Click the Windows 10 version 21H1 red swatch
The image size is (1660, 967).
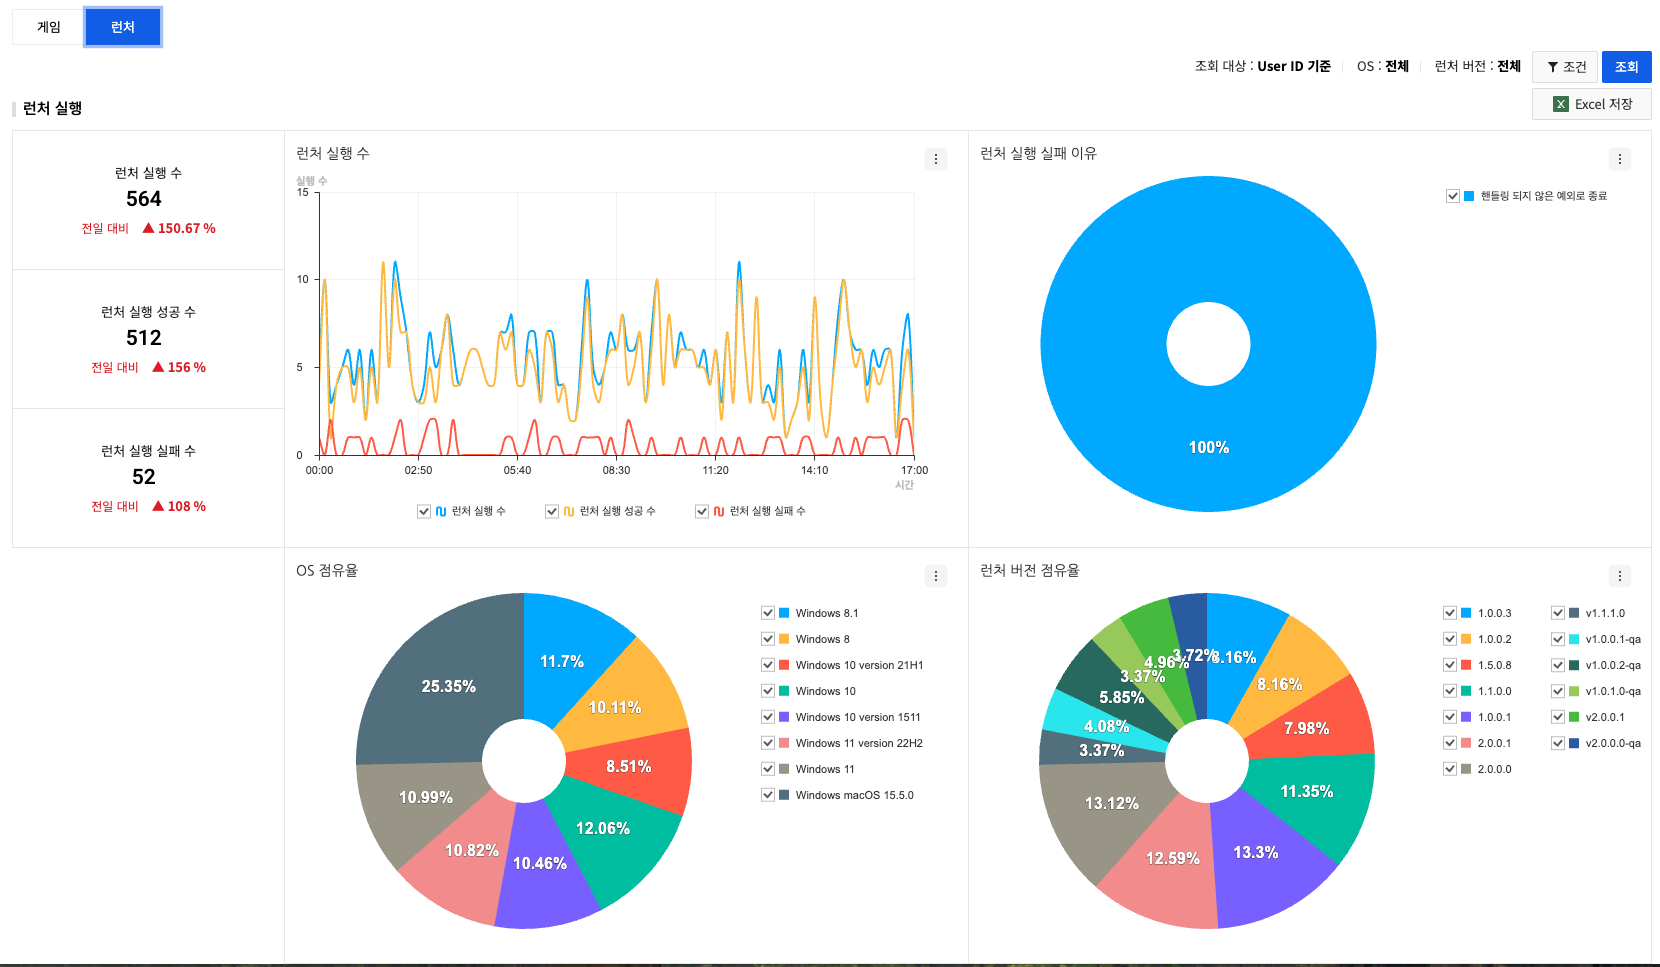785,665
